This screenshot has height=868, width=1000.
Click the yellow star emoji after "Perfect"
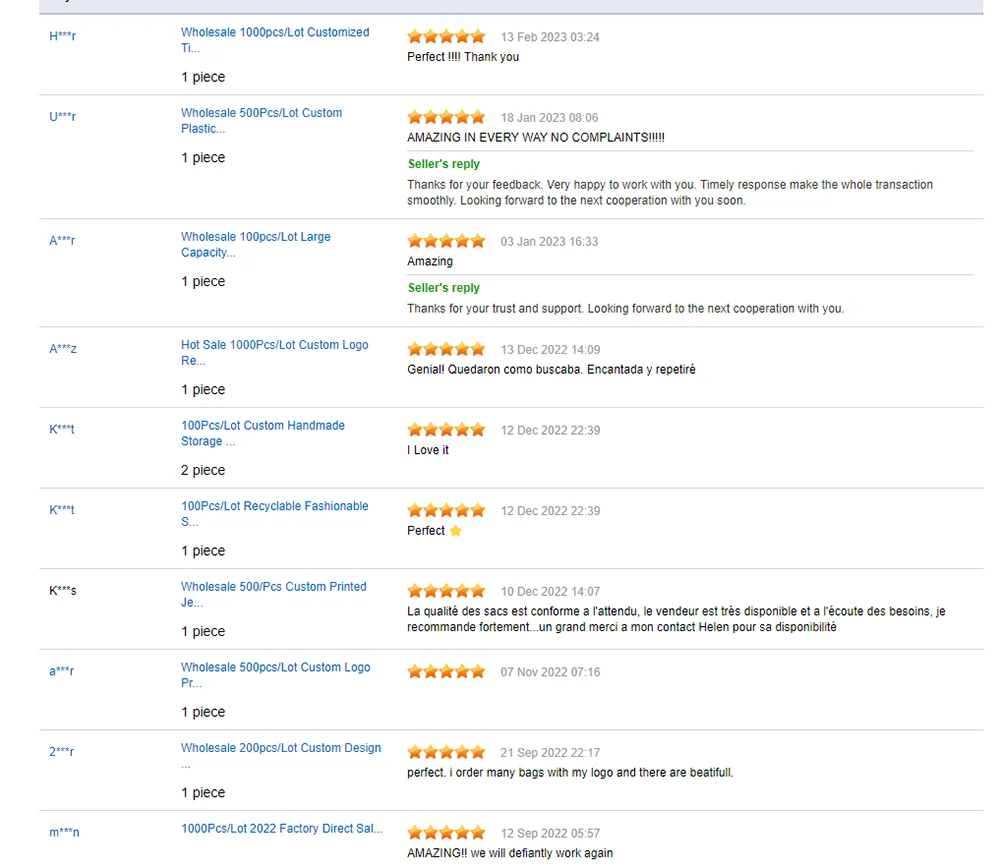click(x=456, y=531)
